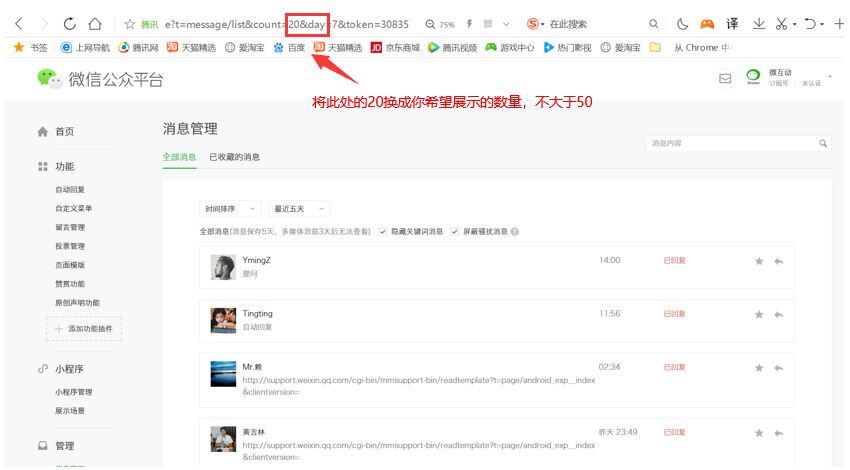Click the search magnifier in browser toolbar
The image size is (850, 470).
click(654, 24)
